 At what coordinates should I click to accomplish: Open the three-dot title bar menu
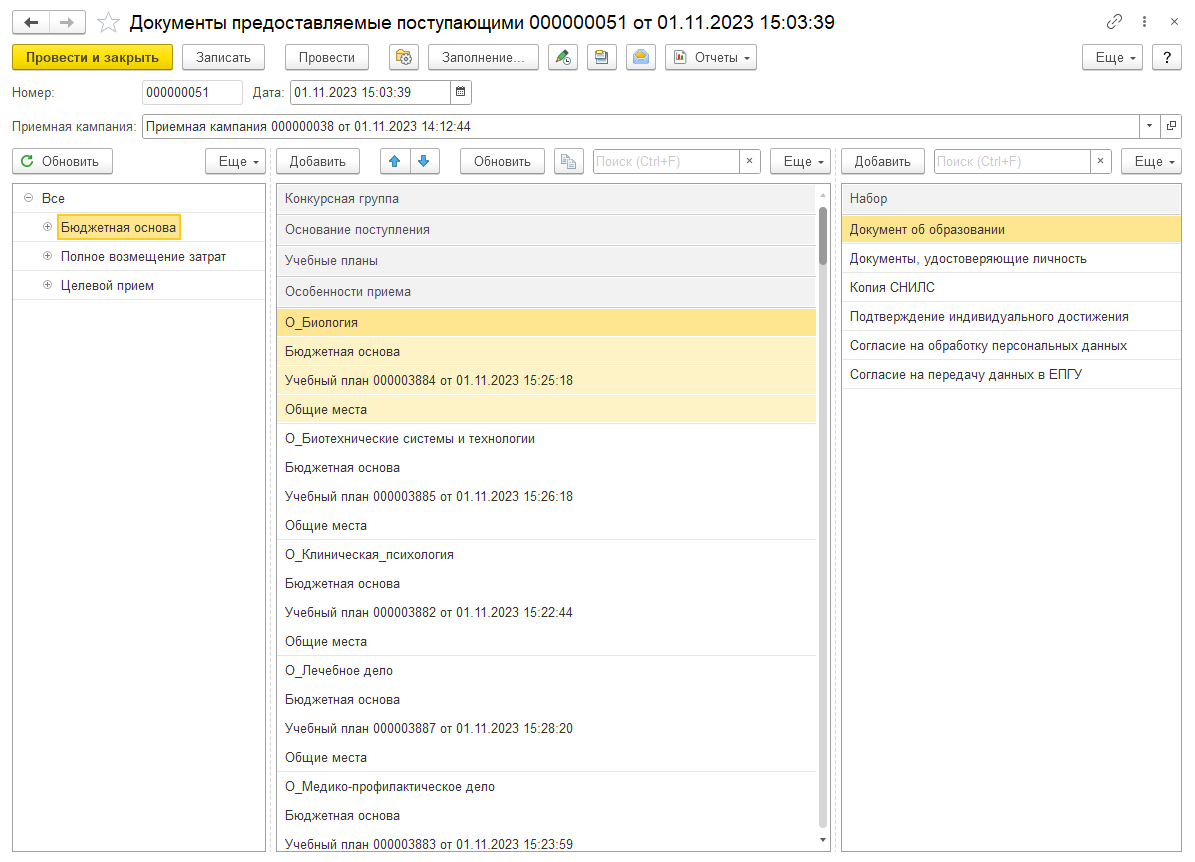[x=1144, y=22]
